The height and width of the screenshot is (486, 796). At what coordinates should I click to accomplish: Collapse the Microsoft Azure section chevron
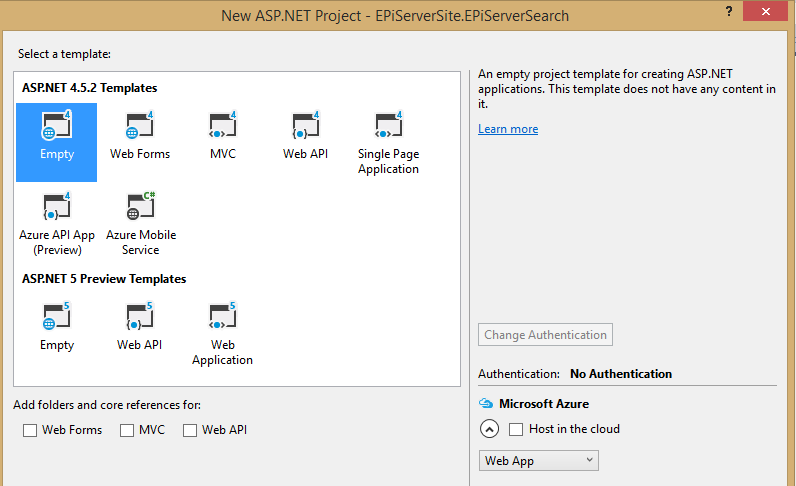(489, 429)
